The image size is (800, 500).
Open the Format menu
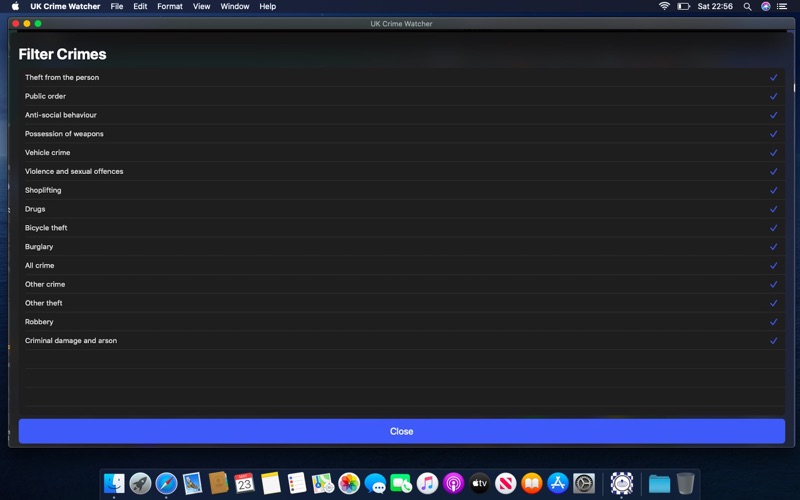(x=170, y=7)
